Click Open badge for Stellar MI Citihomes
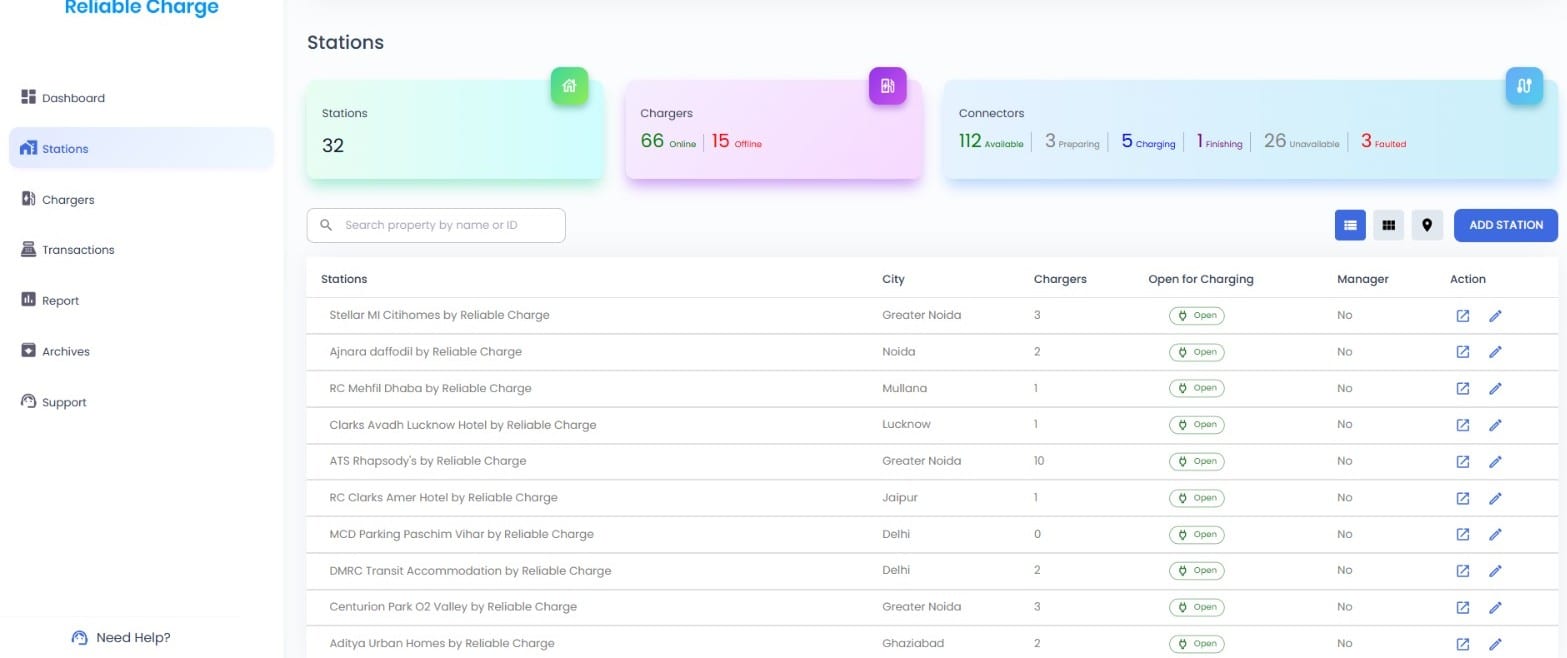The height and width of the screenshot is (658, 1567). [1197, 316]
